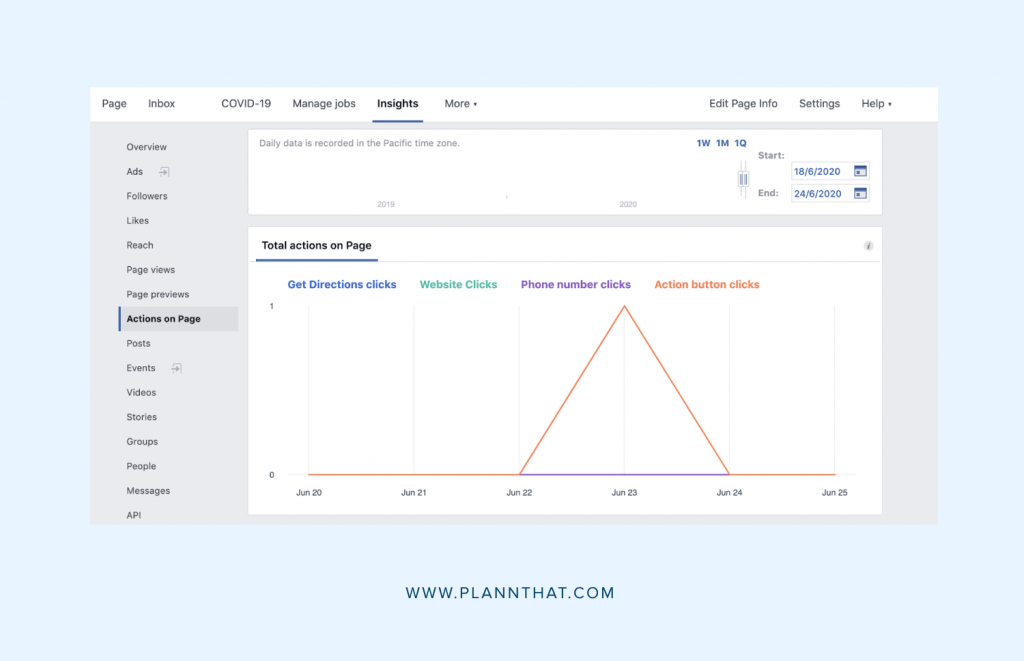Open Videos in the sidebar
This screenshot has height=661, width=1024.
click(141, 393)
